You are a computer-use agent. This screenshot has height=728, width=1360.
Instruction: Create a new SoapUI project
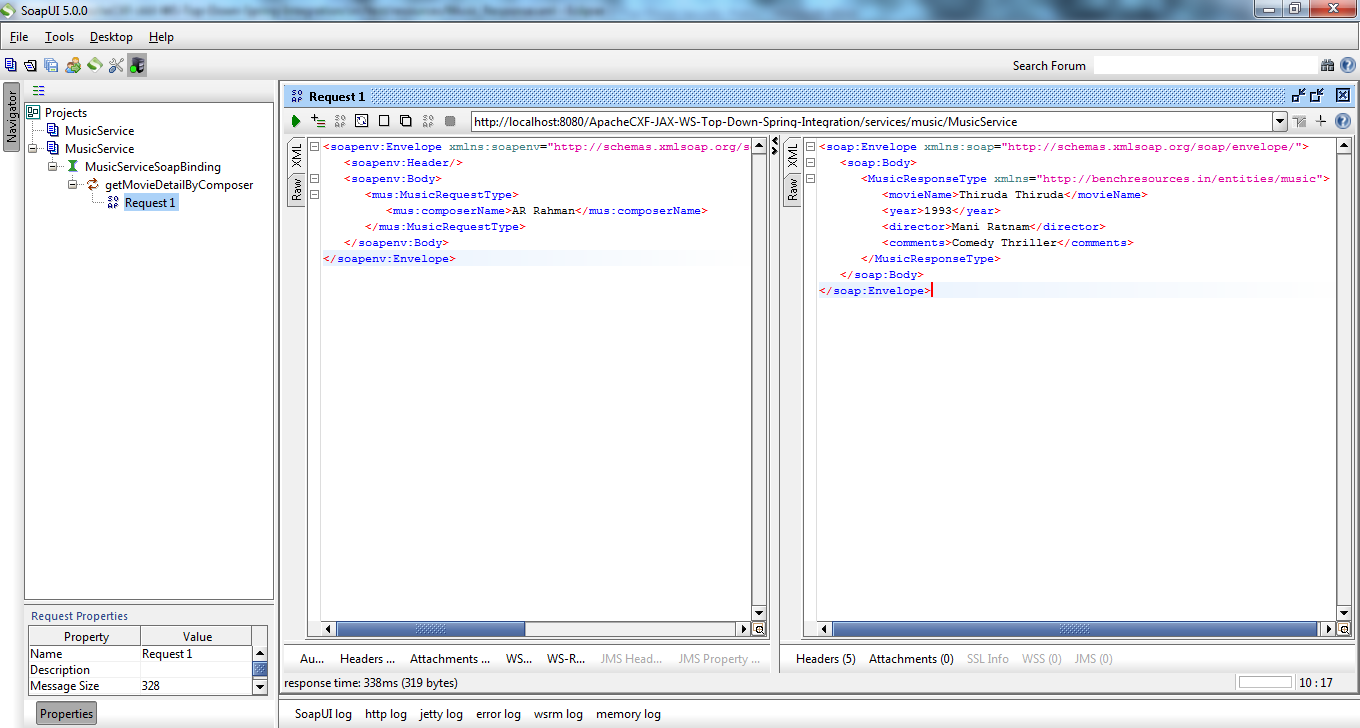tap(10, 63)
